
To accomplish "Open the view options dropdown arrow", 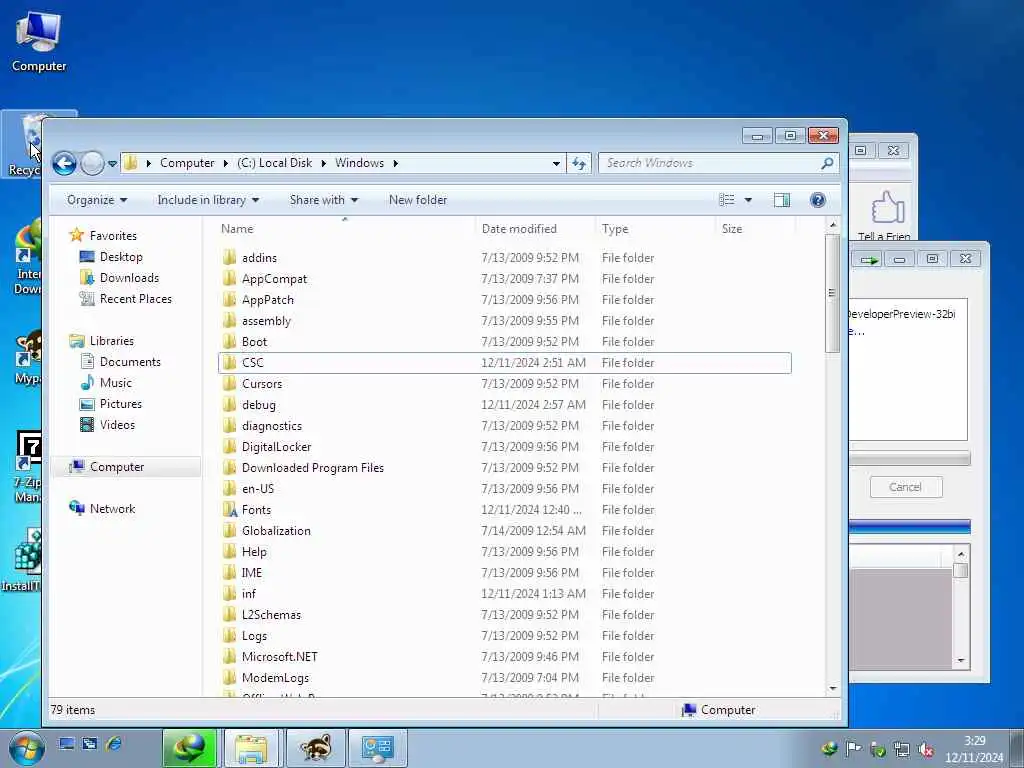I will point(748,200).
